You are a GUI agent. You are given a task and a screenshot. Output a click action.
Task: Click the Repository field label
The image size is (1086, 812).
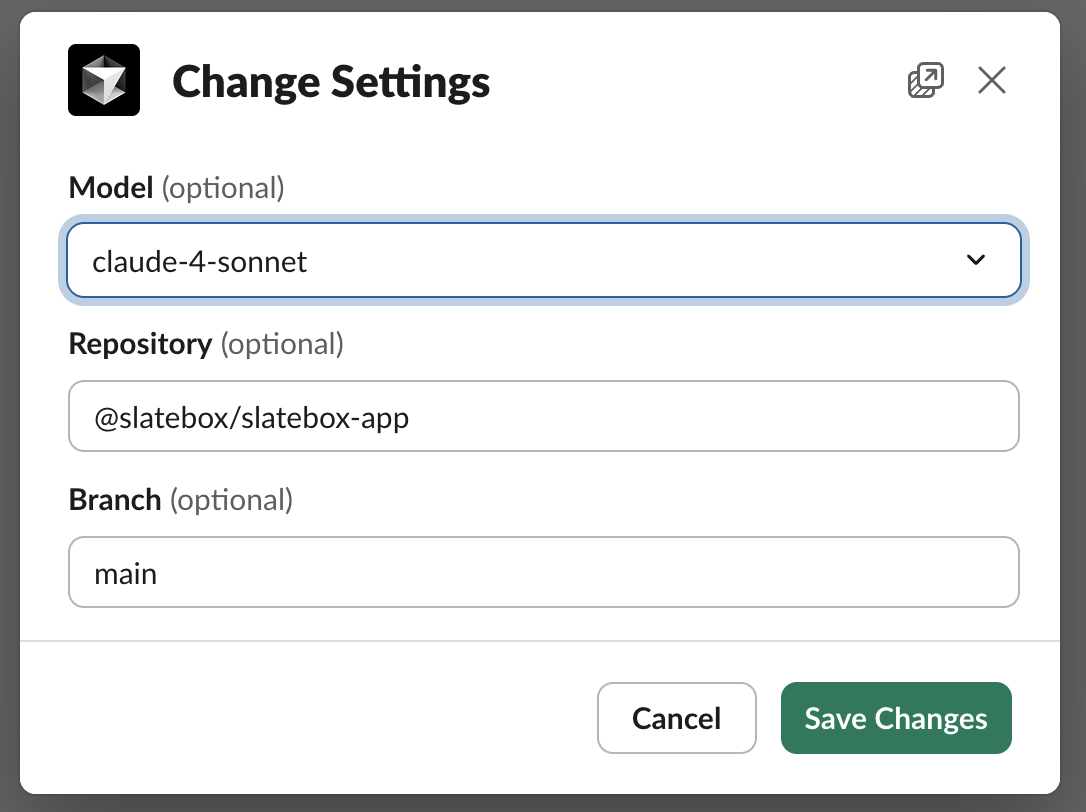click(x=140, y=344)
